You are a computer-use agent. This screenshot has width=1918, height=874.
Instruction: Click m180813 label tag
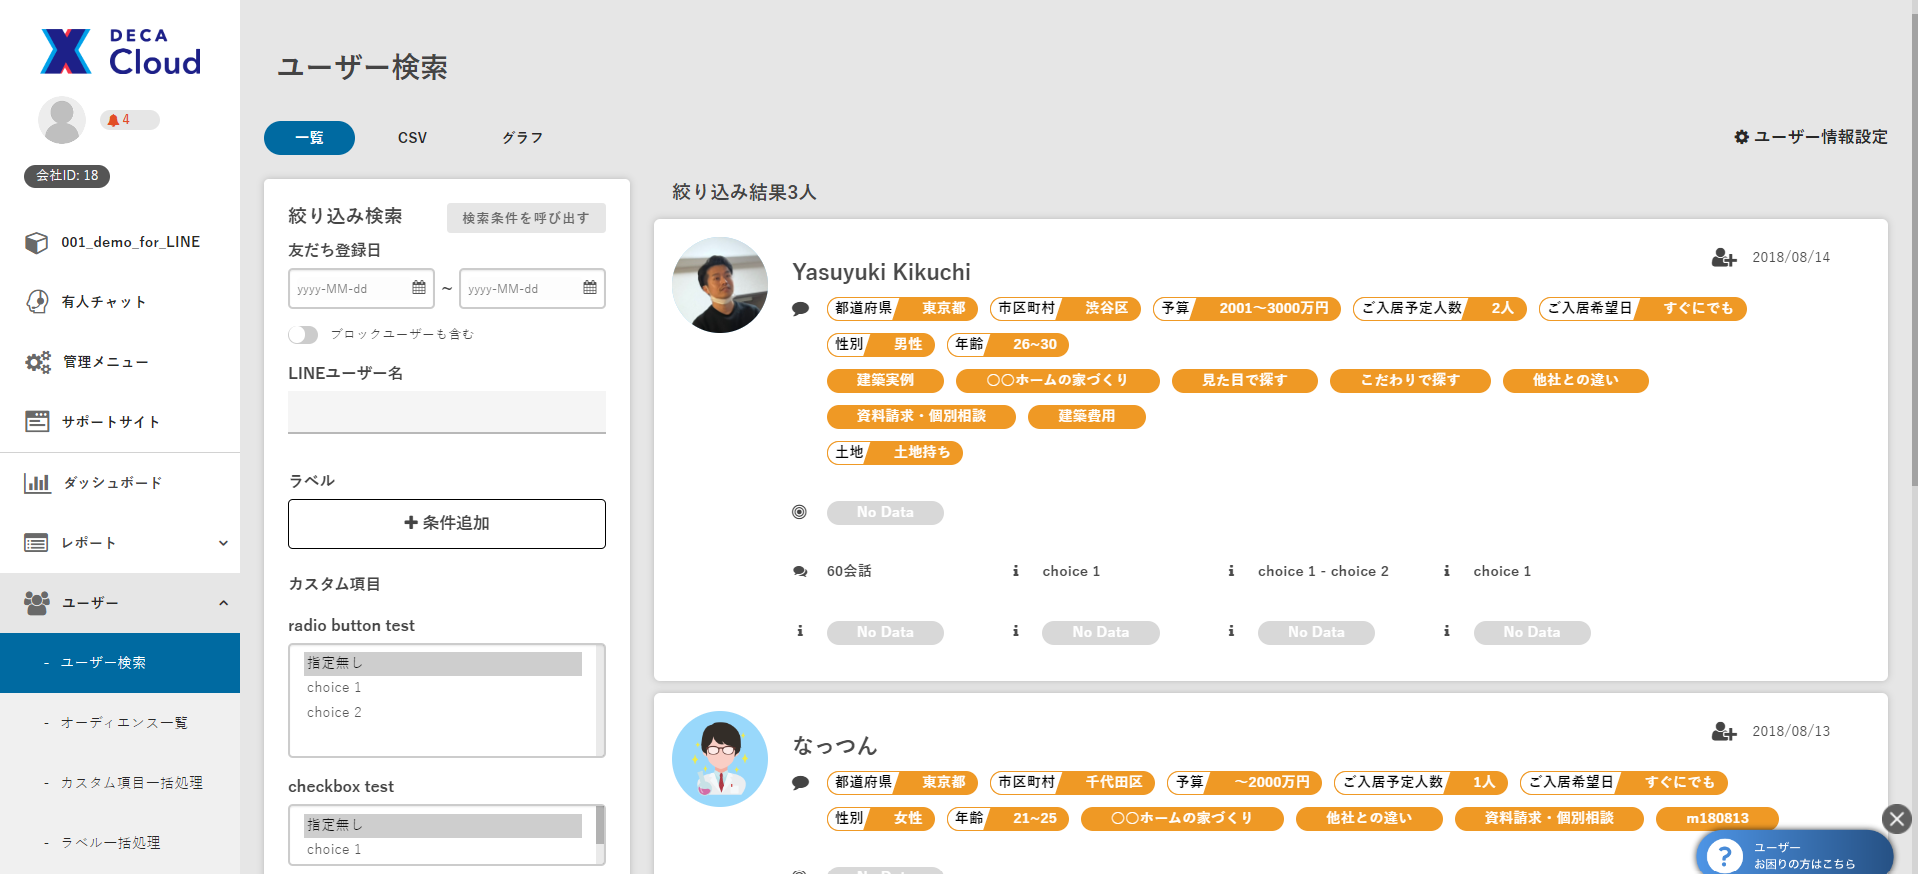point(1717,819)
